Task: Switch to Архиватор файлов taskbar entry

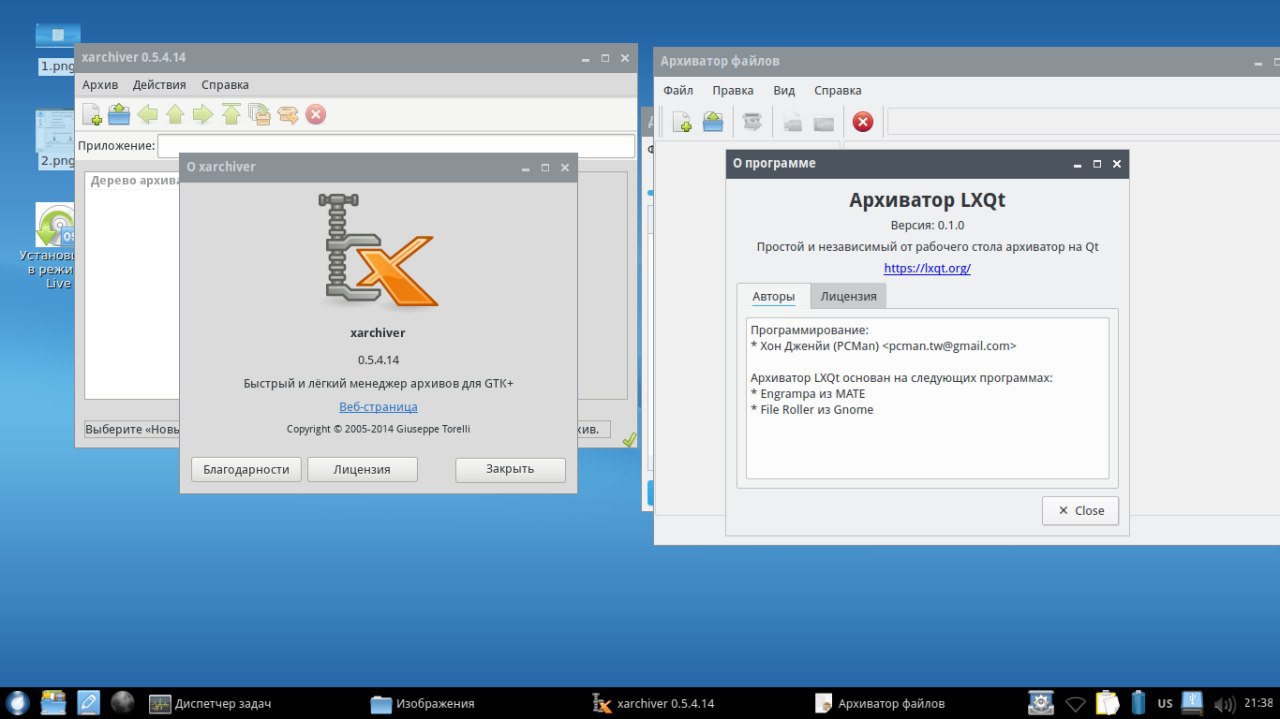Action: point(880,703)
